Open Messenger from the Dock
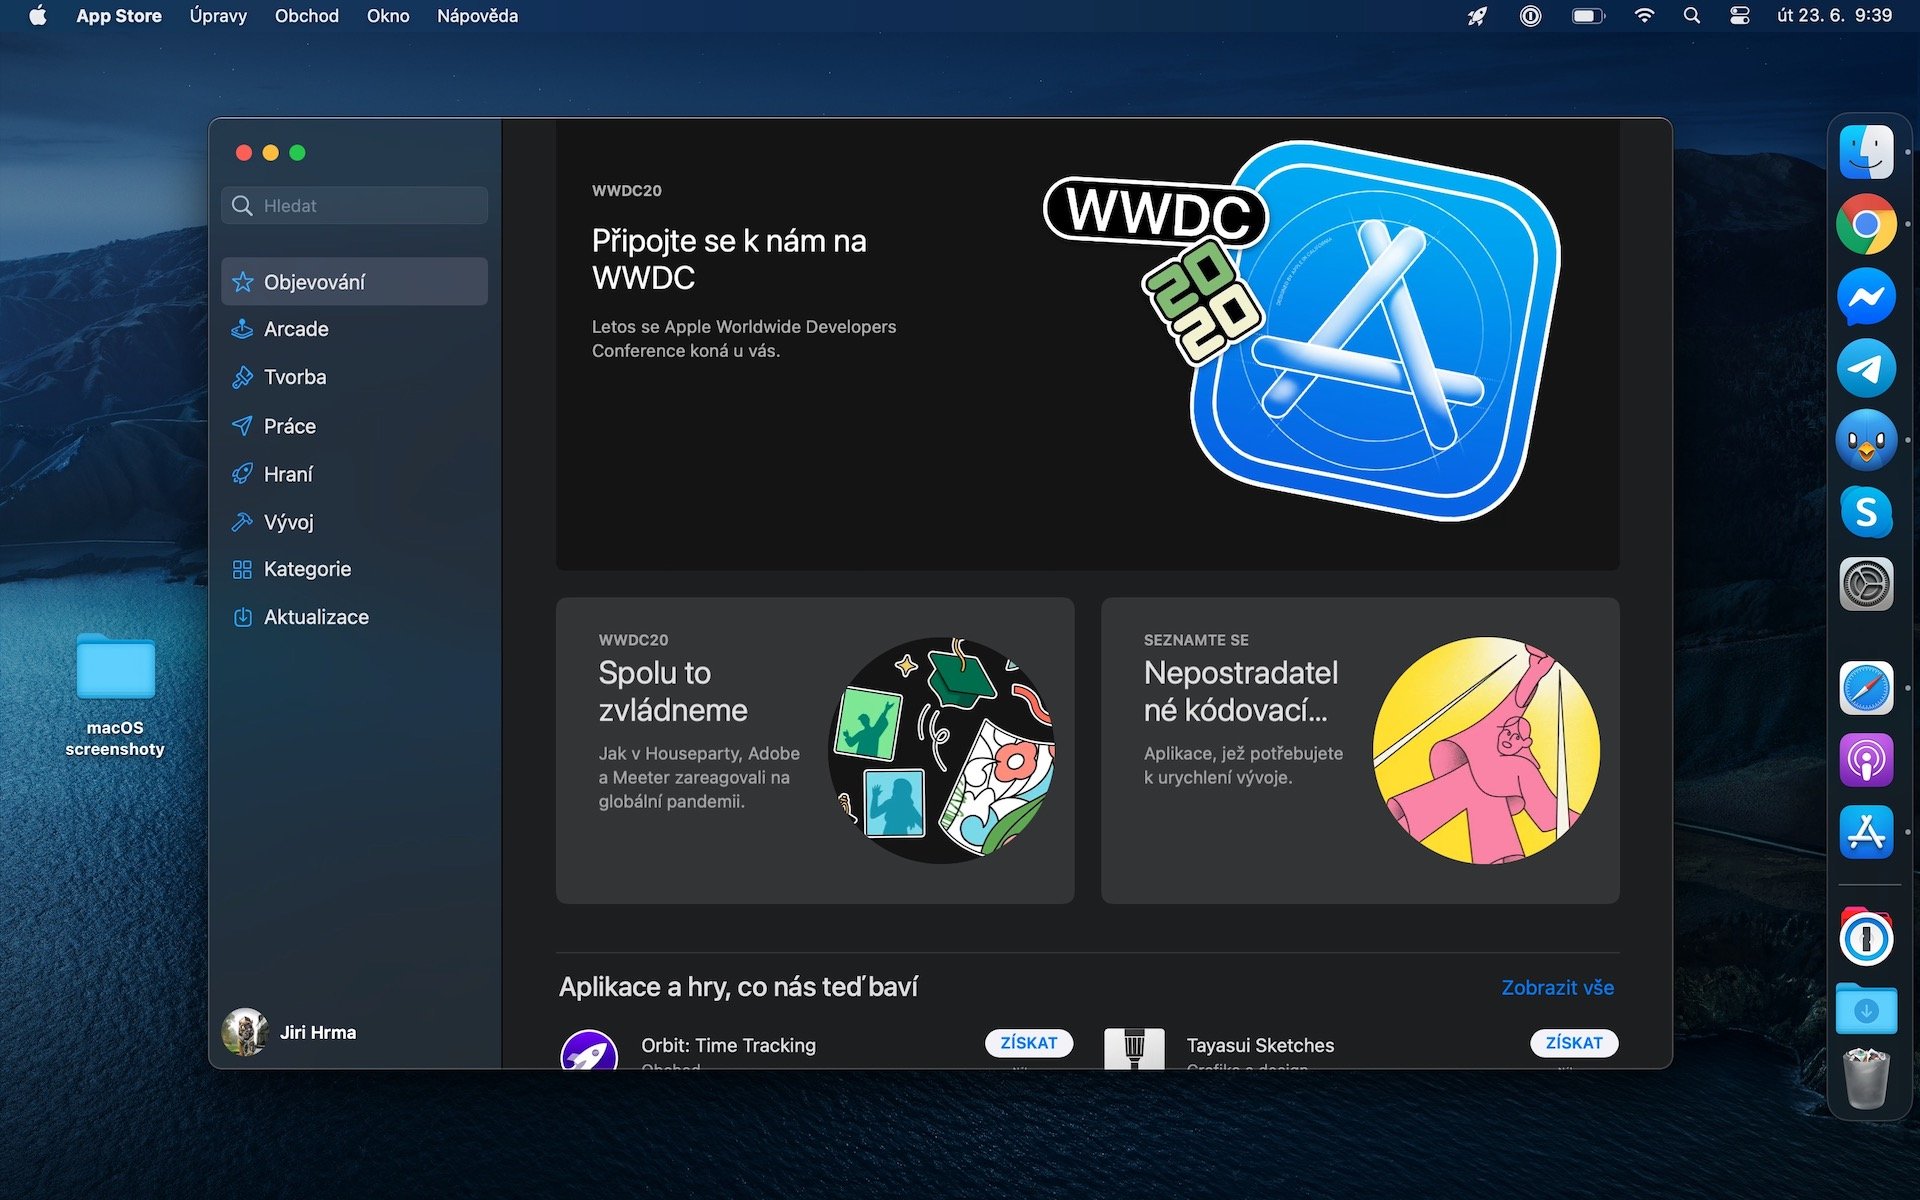Viewport: 1920px width, 1200px height. 1866,296
